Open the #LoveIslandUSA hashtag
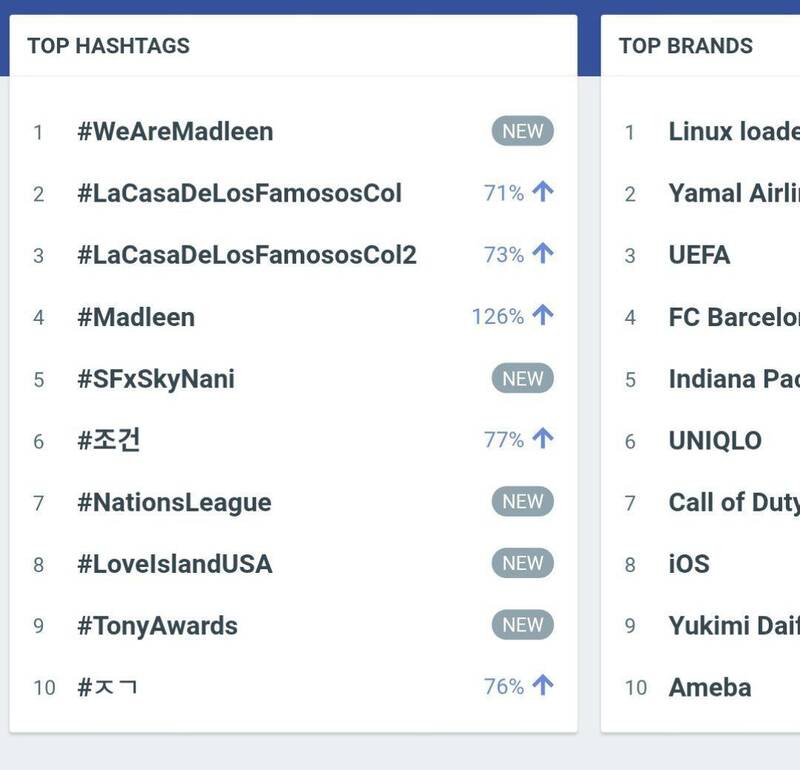 [175, 564]
